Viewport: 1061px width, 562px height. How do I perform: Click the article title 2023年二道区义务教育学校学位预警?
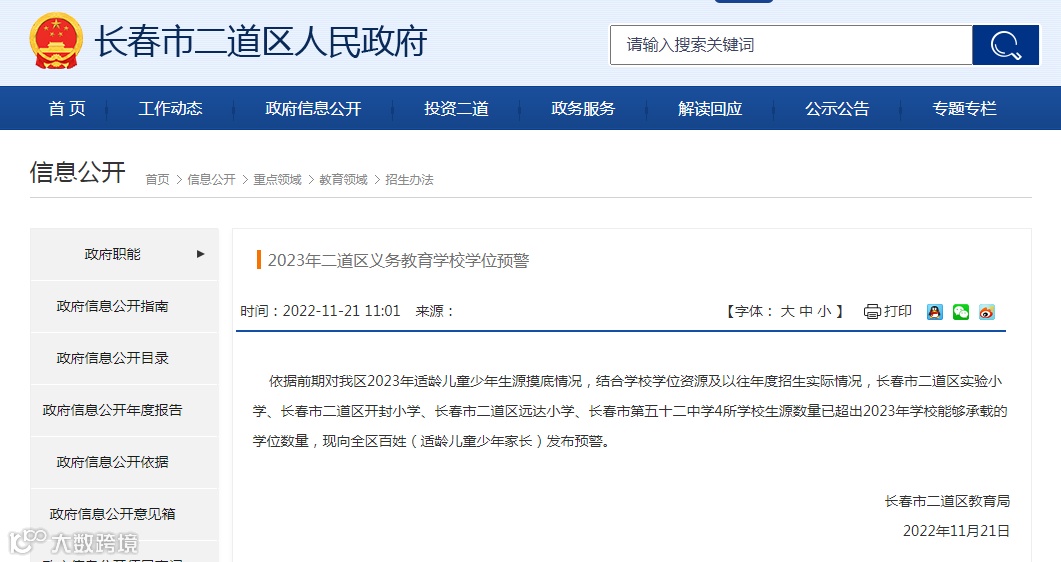(x=399, y=260)
